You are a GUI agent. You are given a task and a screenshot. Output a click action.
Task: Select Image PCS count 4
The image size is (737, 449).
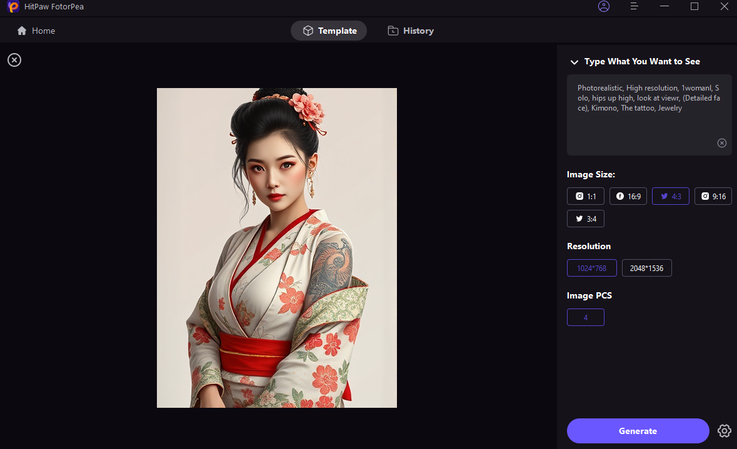585,317
